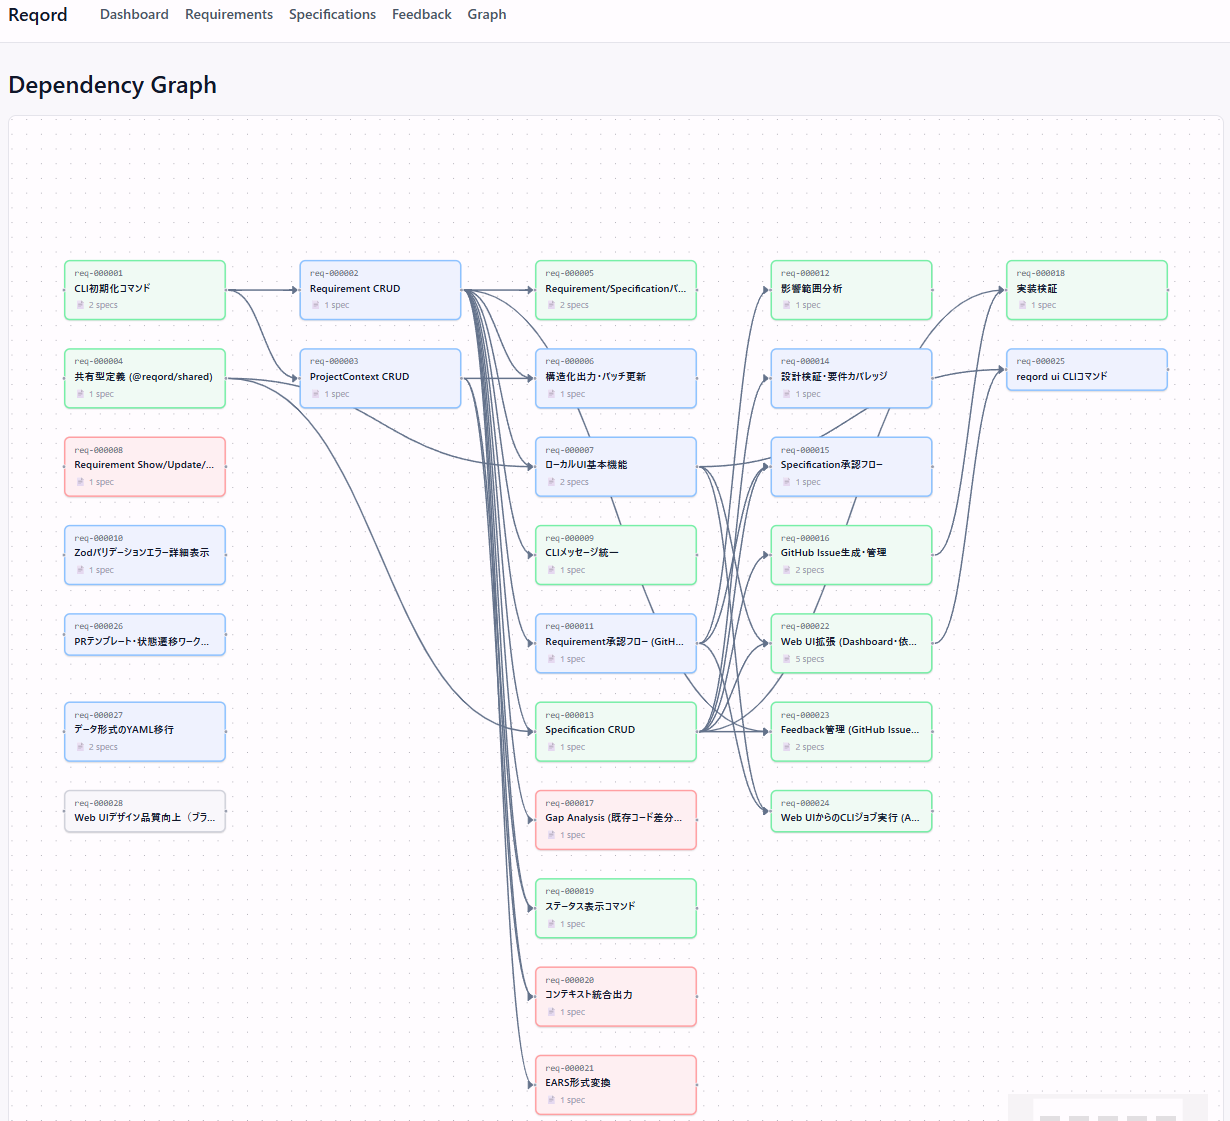This screenshot has width=1230, height=1121.
Task: Open the Specifications page
Action: pos(332,14)
